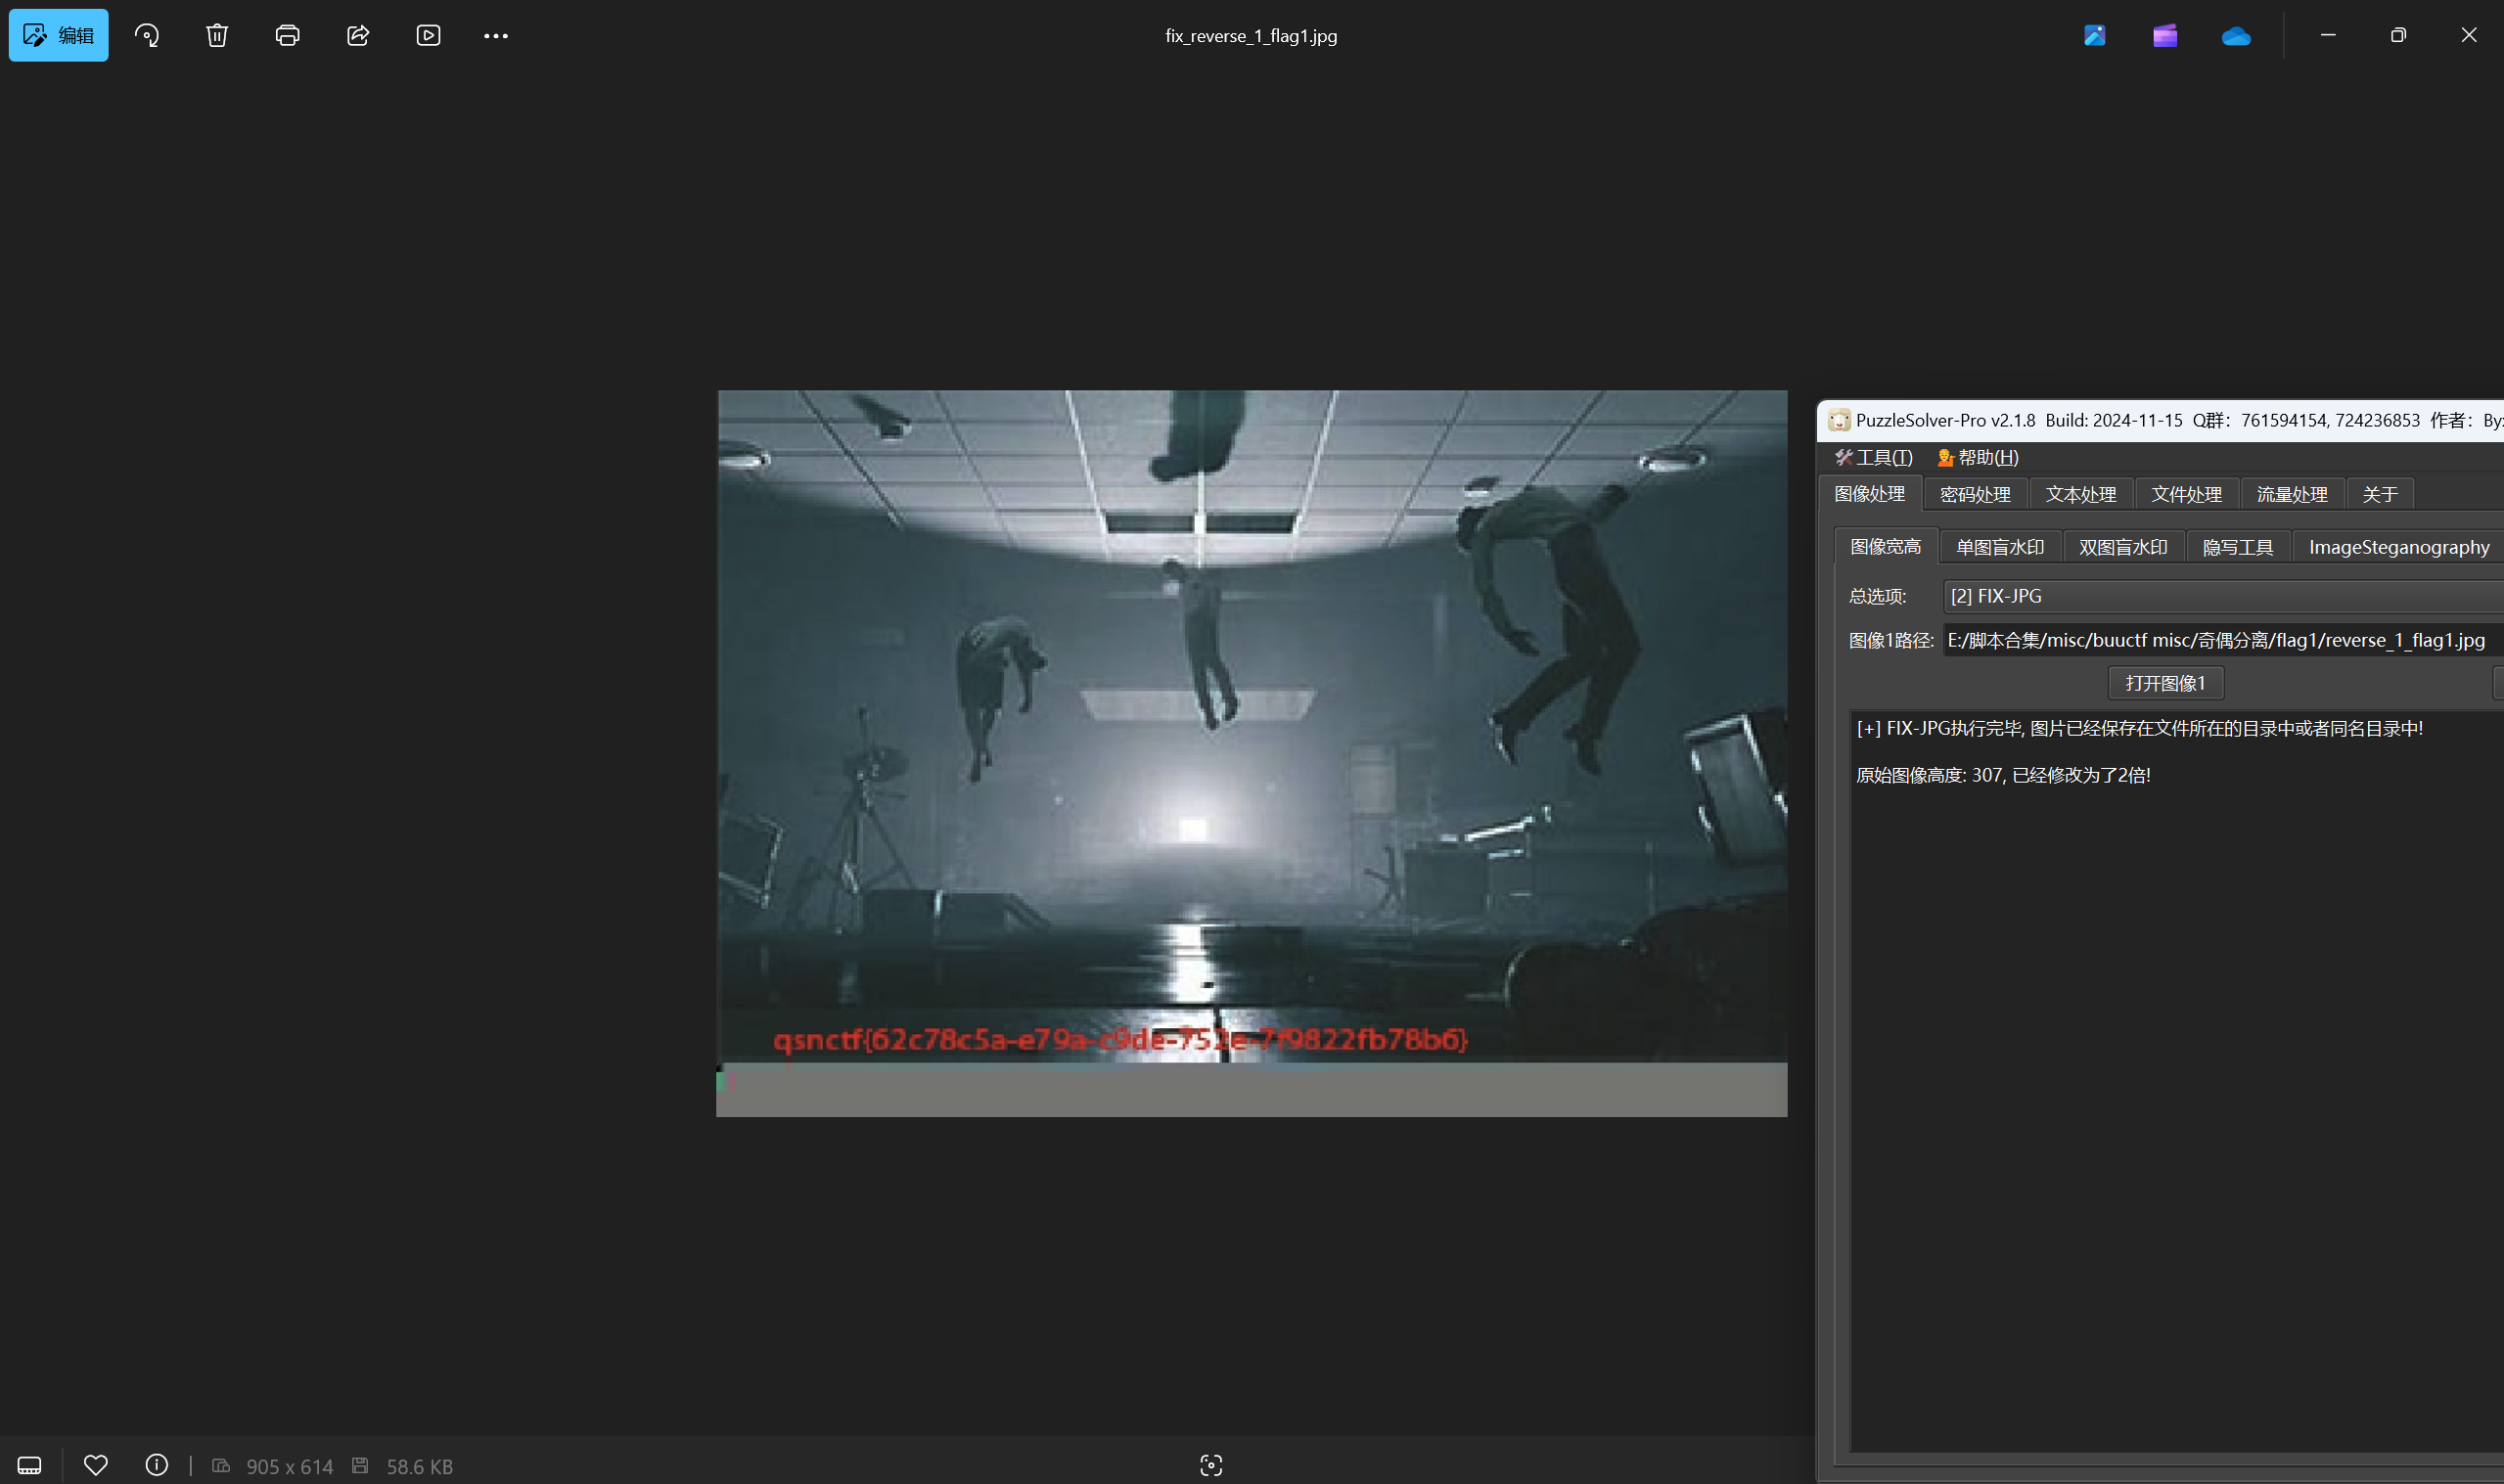The height and width of the screenshot is (1484, 2504).
Task: Open the 工具(T) menu in PuzzleSolver
Action: click(1873, 457)
